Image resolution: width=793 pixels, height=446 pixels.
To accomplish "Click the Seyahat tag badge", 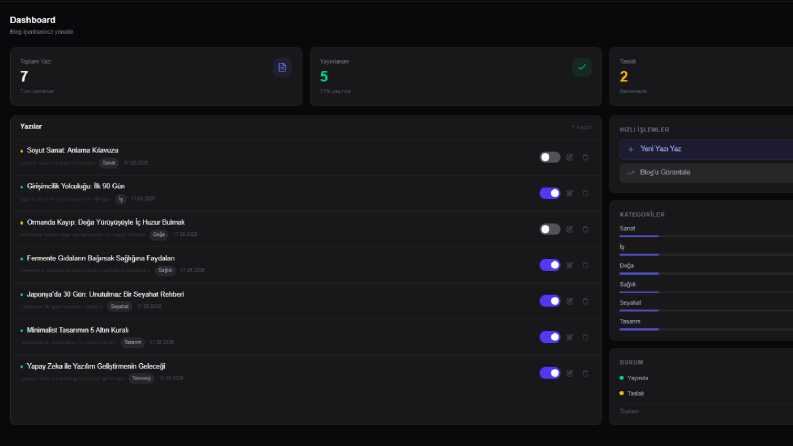I will pos(119,306).
